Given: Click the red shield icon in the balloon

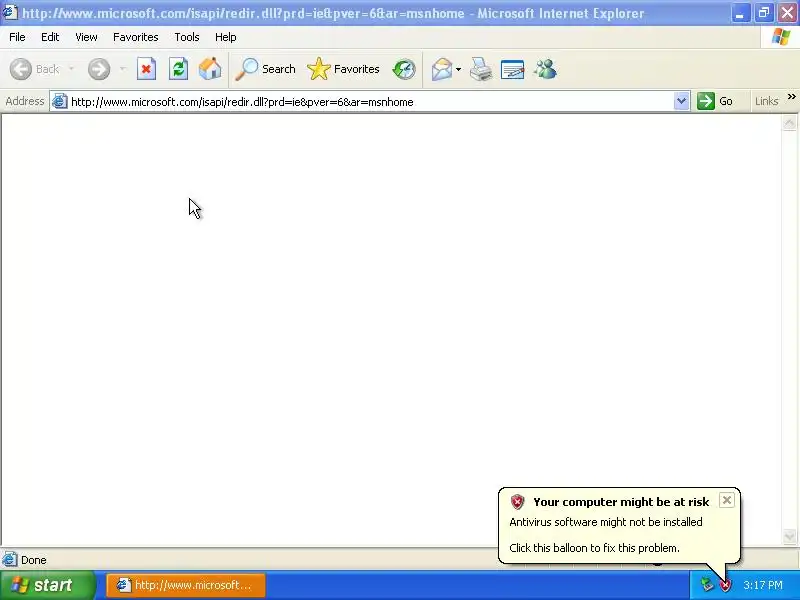Looking at the screenshot, I should 517,502.
